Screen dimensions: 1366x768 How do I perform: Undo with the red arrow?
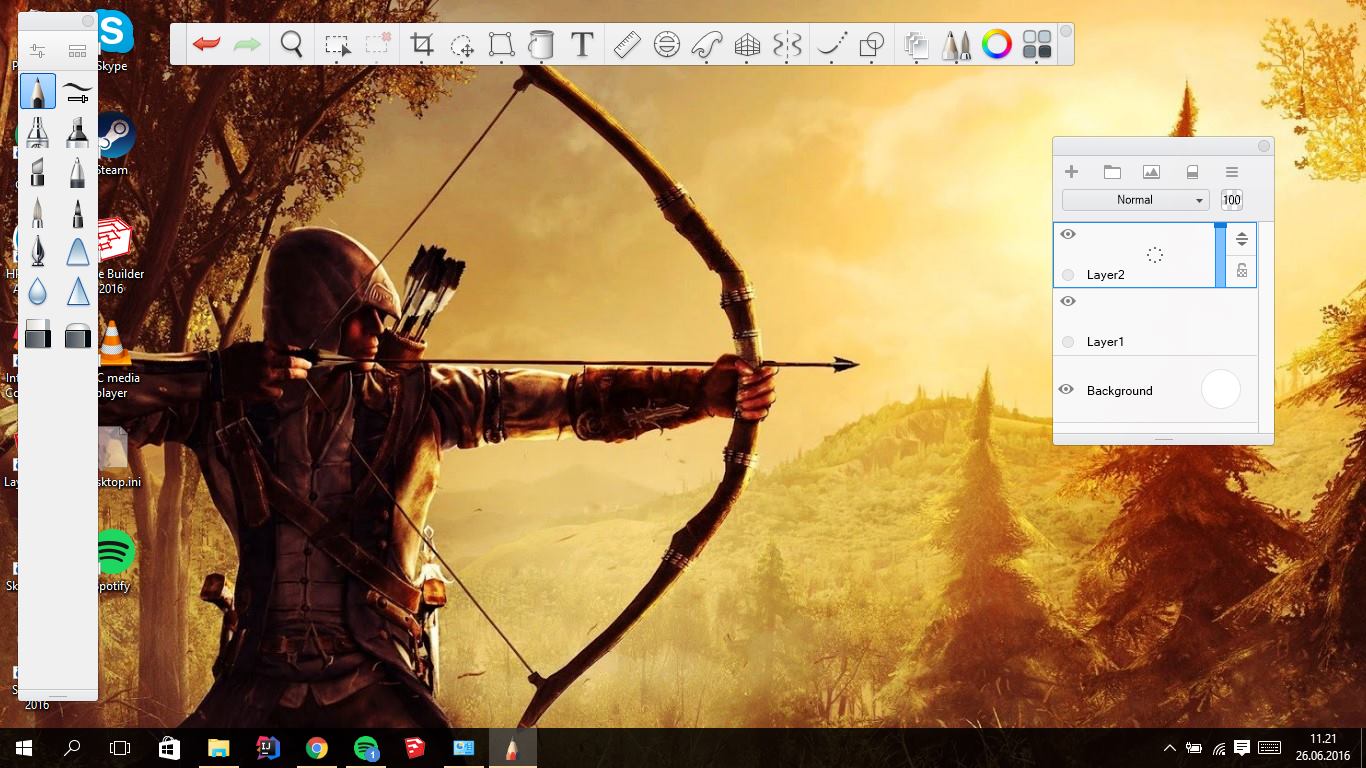(x=207, y=44)
